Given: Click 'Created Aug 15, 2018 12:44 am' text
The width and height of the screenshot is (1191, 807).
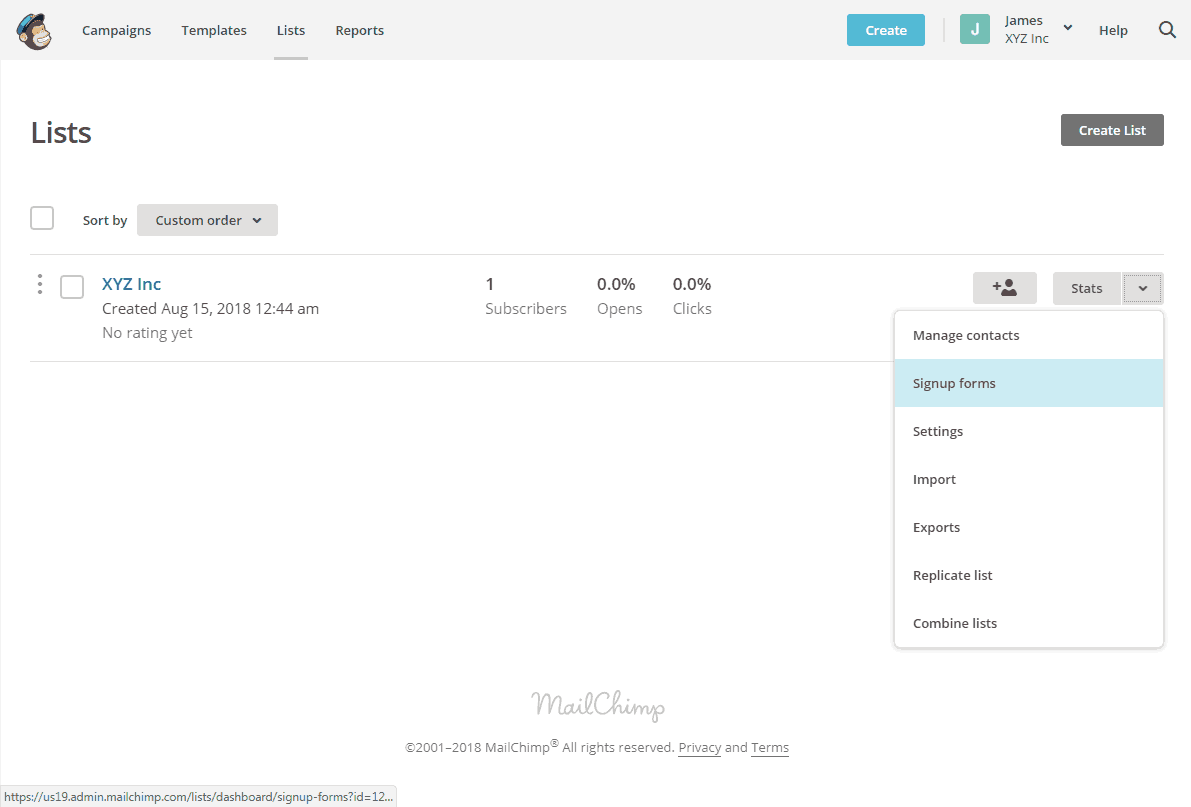Looking at the screenshot, I should (210, 309).
